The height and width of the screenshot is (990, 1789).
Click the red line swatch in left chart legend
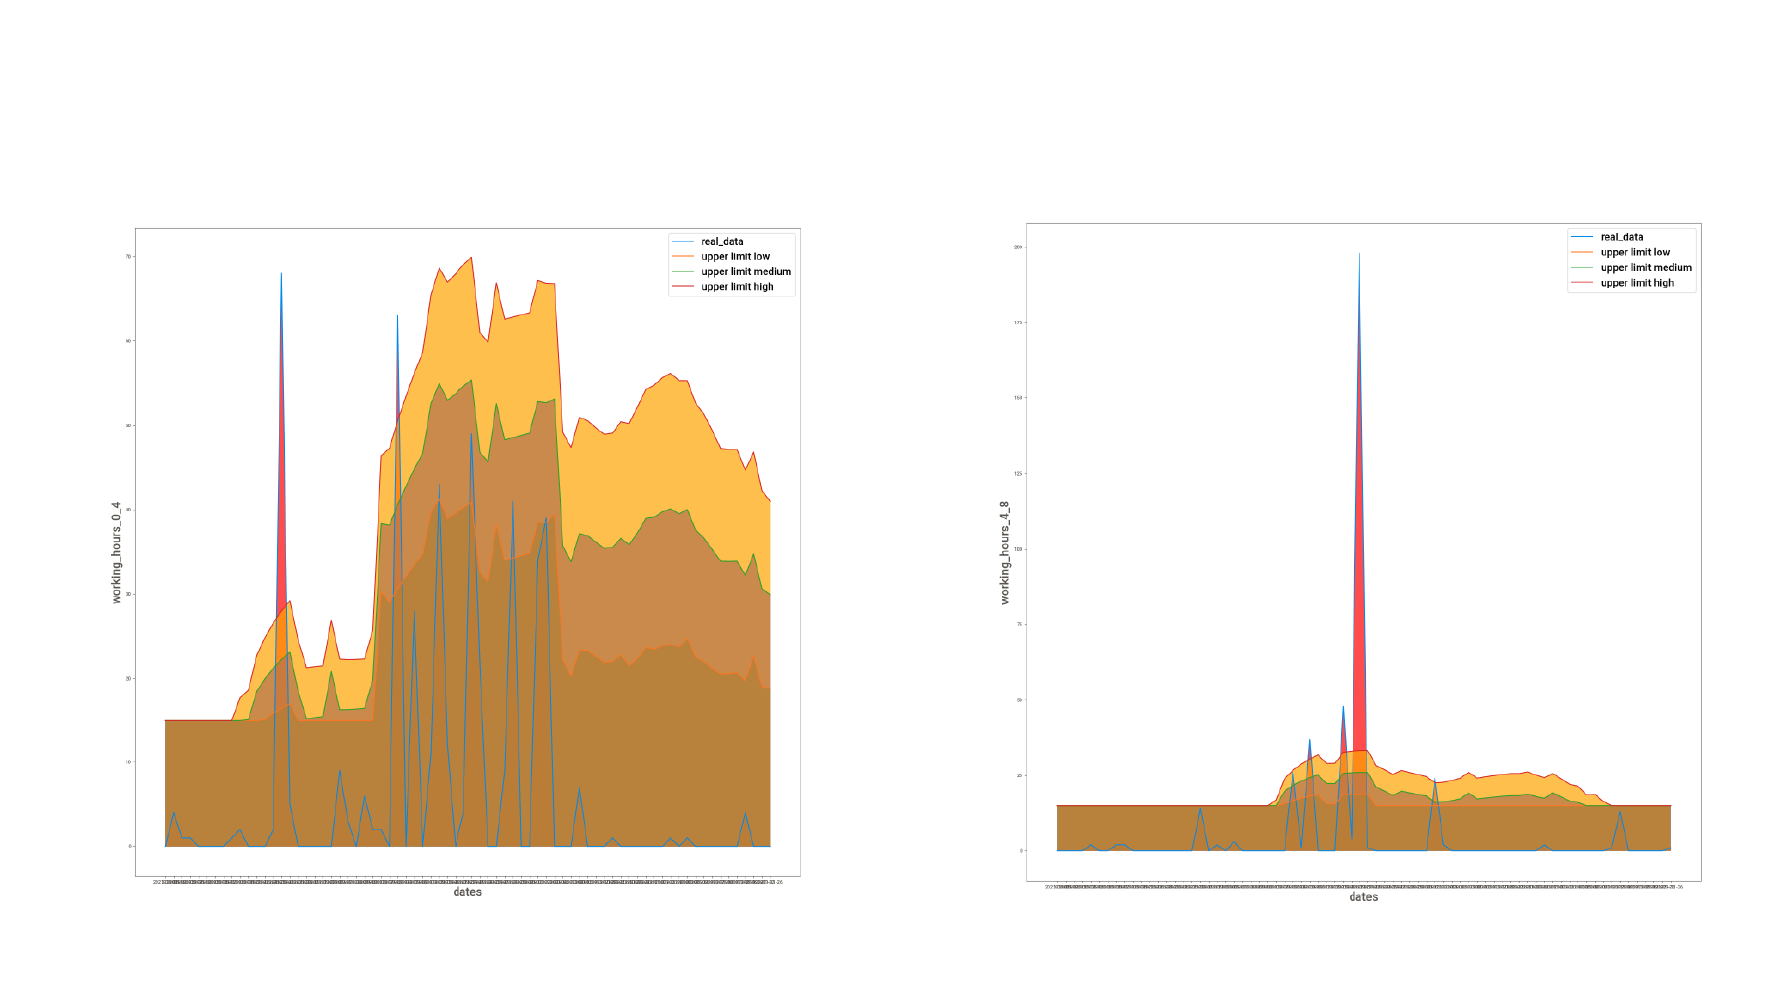point(683,287)
